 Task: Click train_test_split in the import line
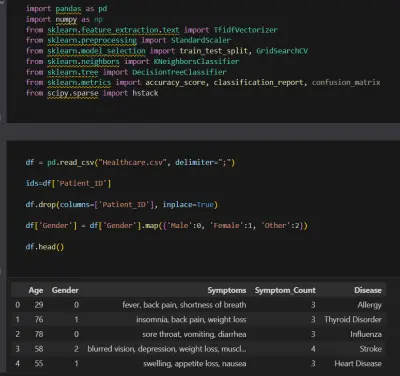(214, 51)
